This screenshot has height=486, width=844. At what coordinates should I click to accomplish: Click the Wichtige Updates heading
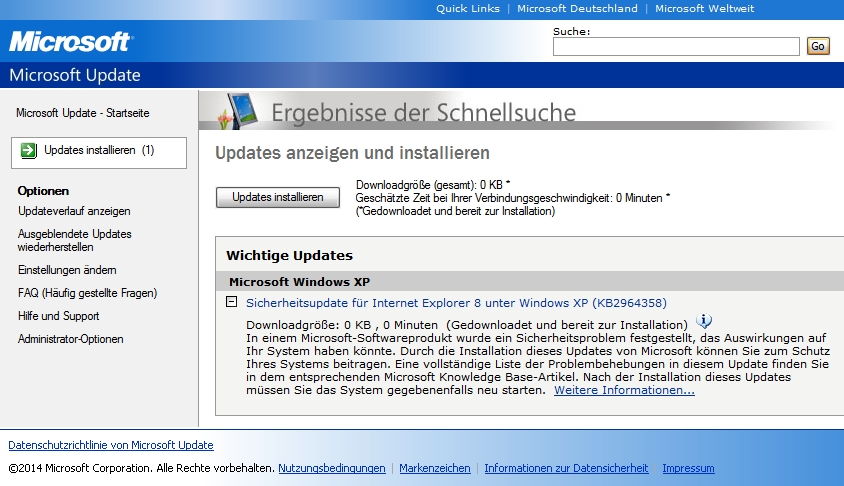pyautogui.click(x=290, y=256)
